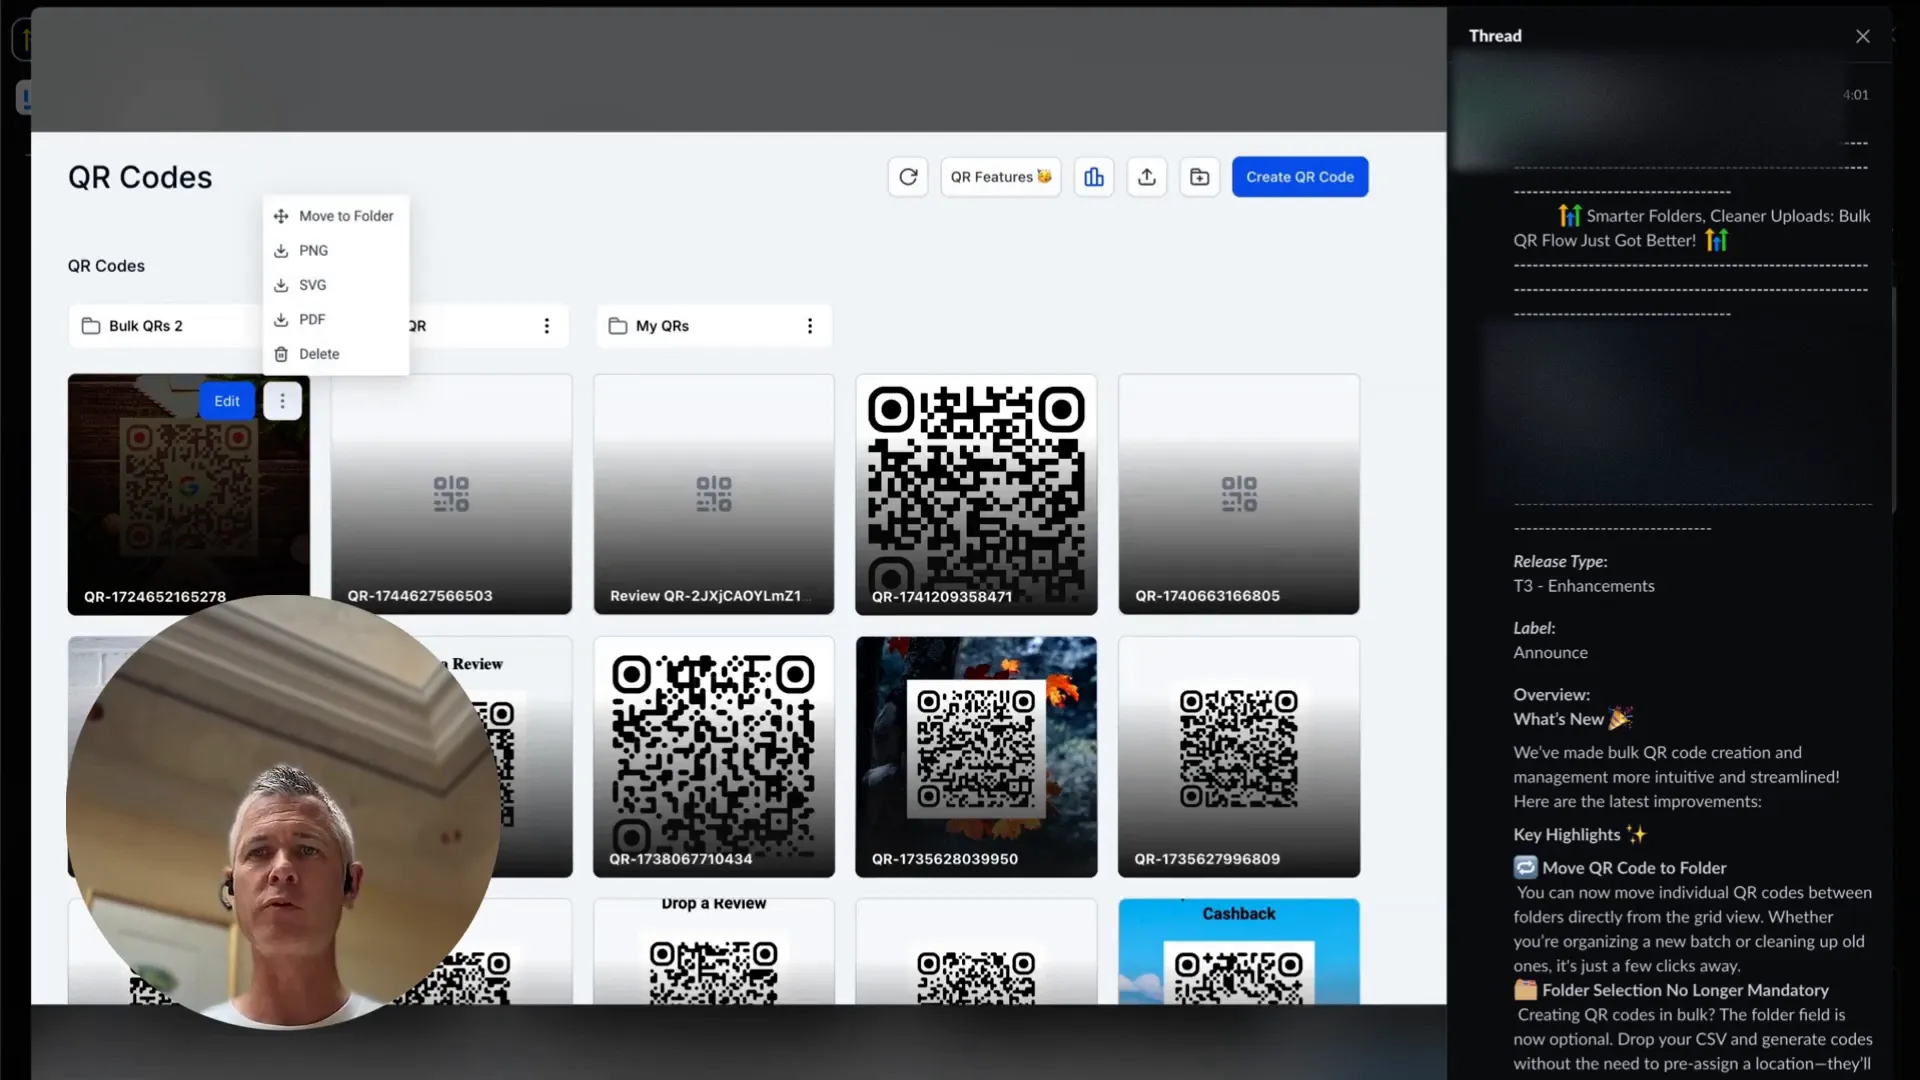Click Edit on QR-1724652165278 card
Image resolution: width=1920 pixels, height=1080 pixels.
point(227,401)
